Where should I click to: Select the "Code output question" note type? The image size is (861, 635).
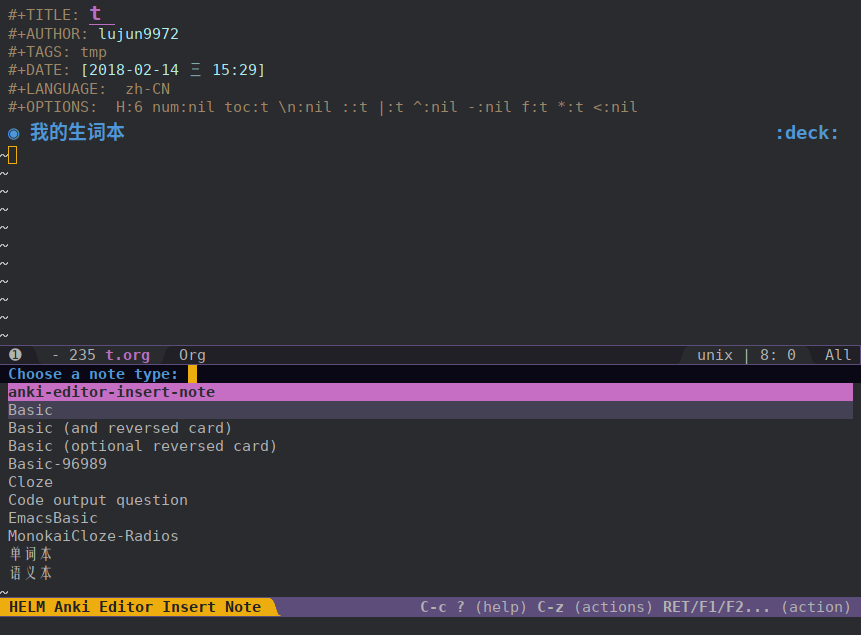[x=95, y=499]
